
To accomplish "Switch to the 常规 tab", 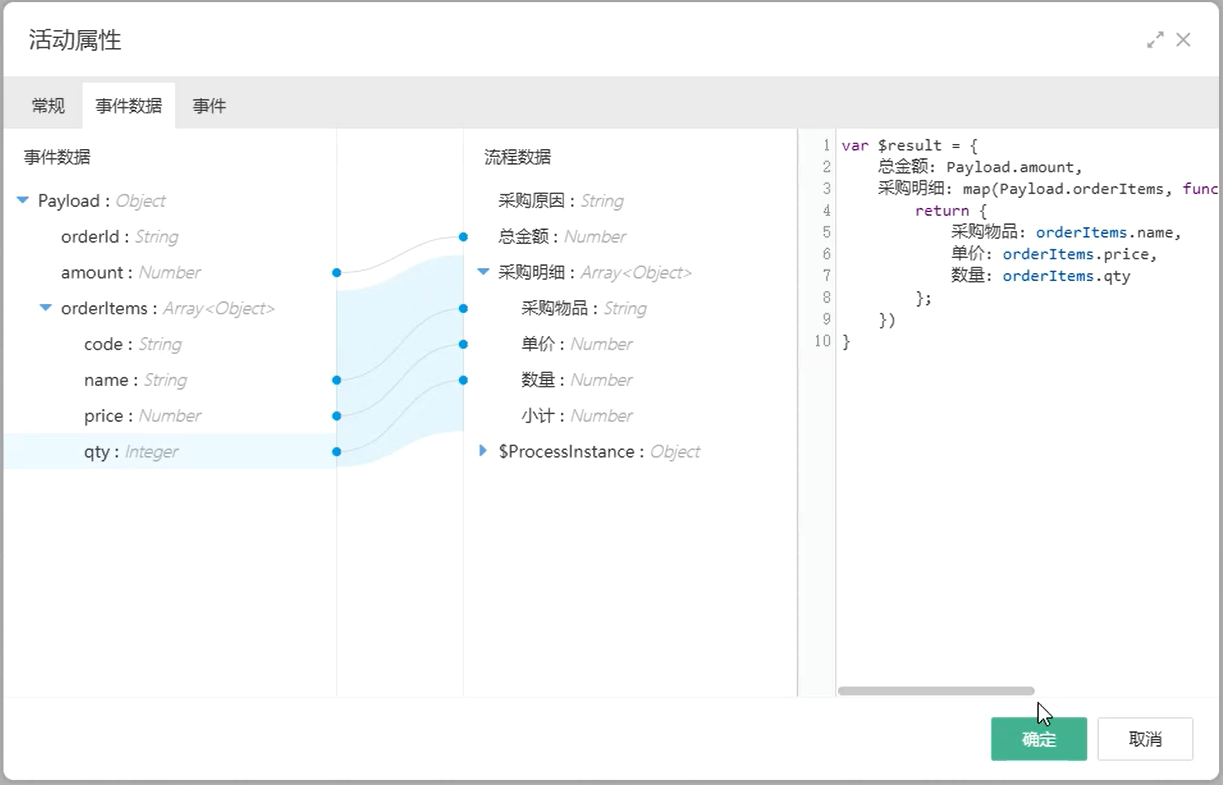I will pos(48,106).
